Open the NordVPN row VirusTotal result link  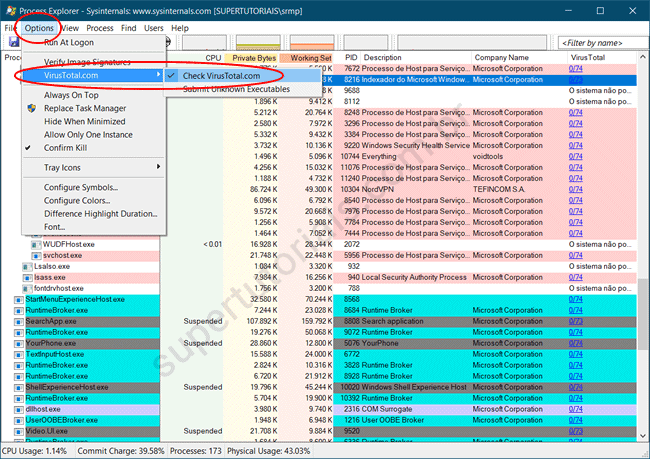(x=576, y=189)
